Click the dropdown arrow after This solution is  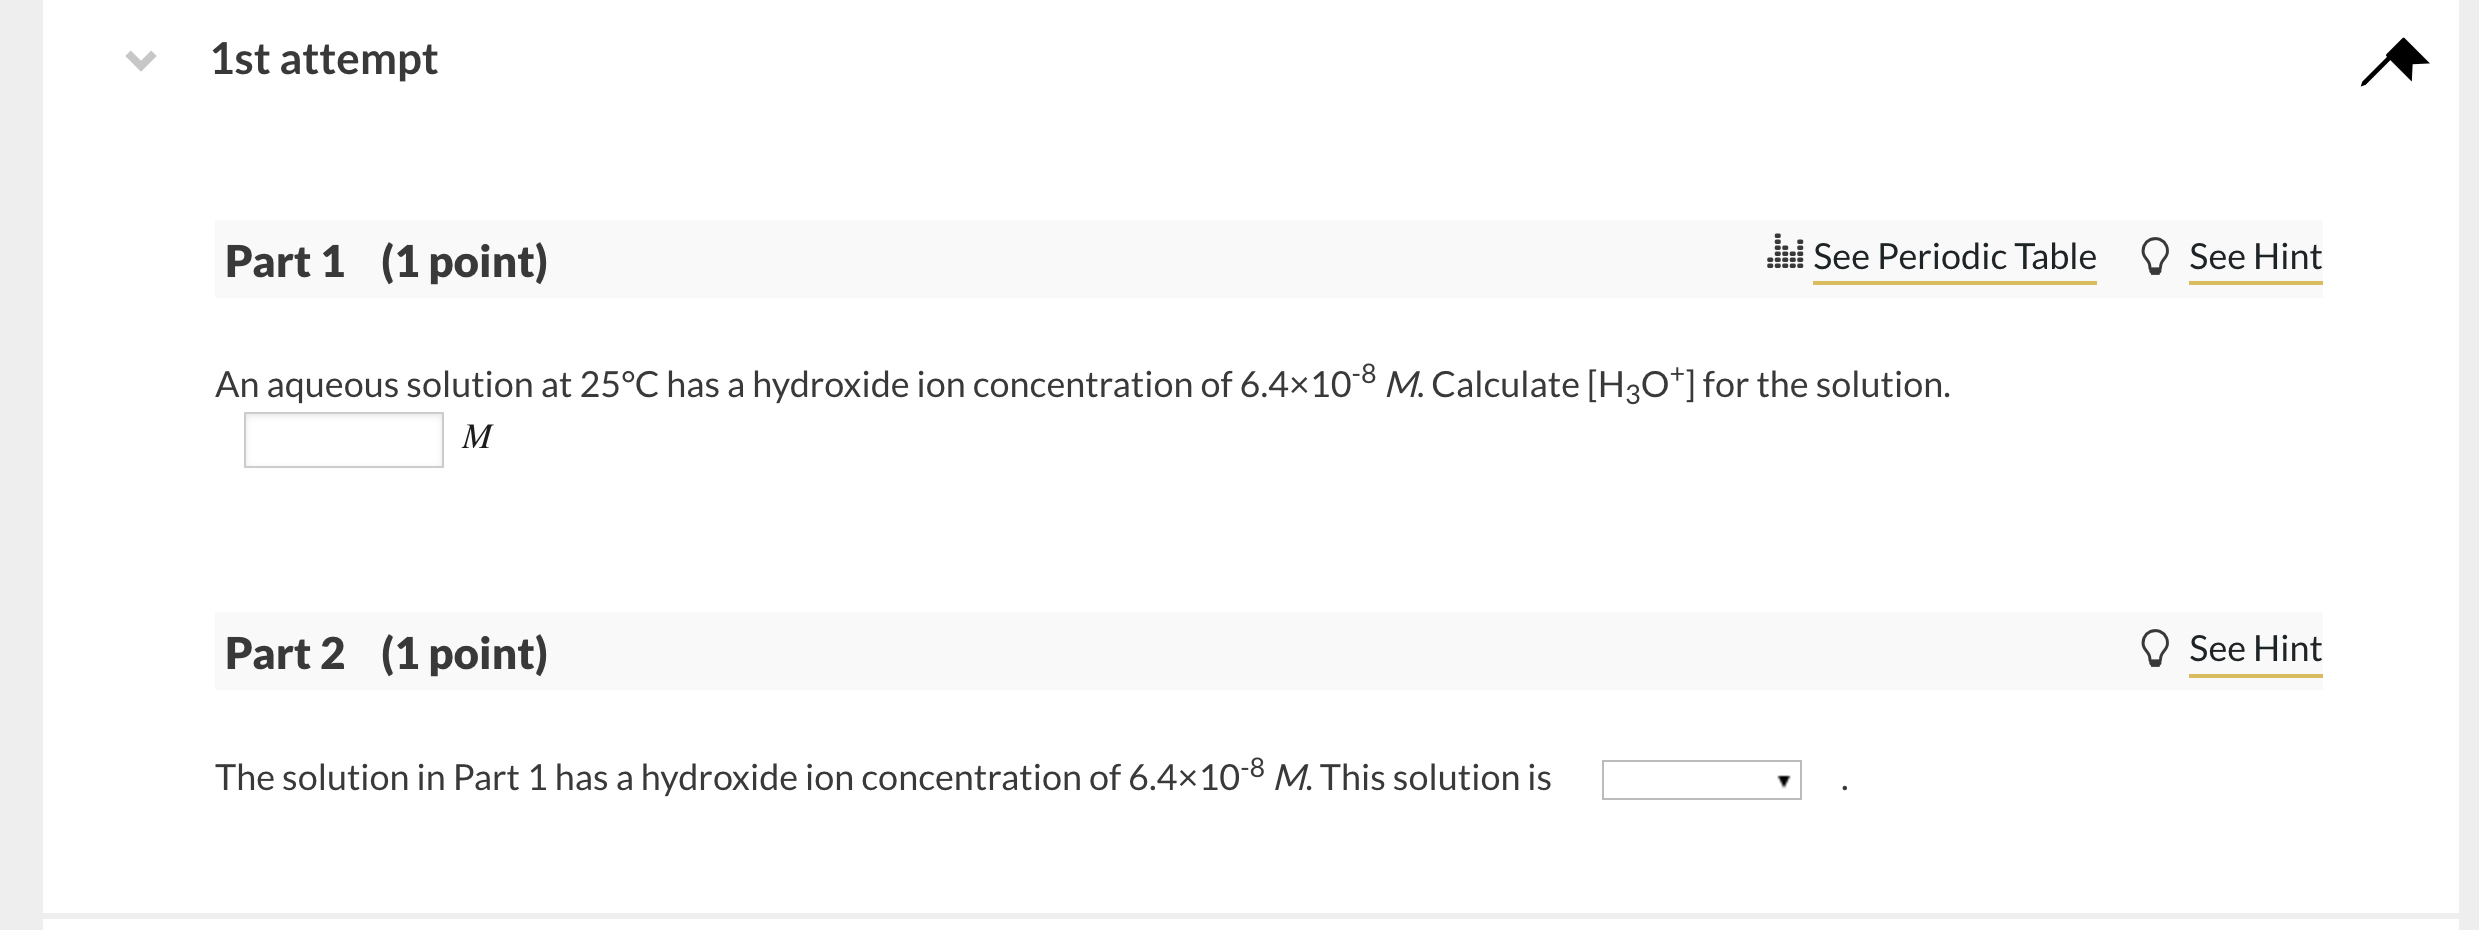pyautogui.click(x=1786, y=780)
